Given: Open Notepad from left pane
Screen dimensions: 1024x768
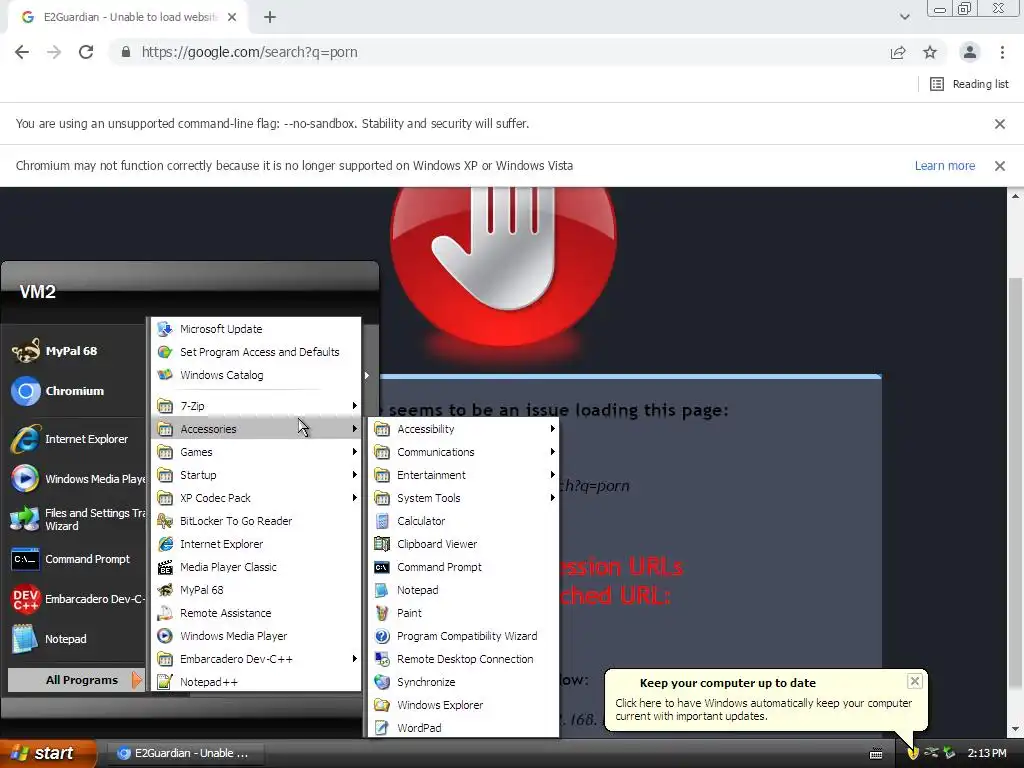Looking at the screenshot, I should (x=76, y=639).
